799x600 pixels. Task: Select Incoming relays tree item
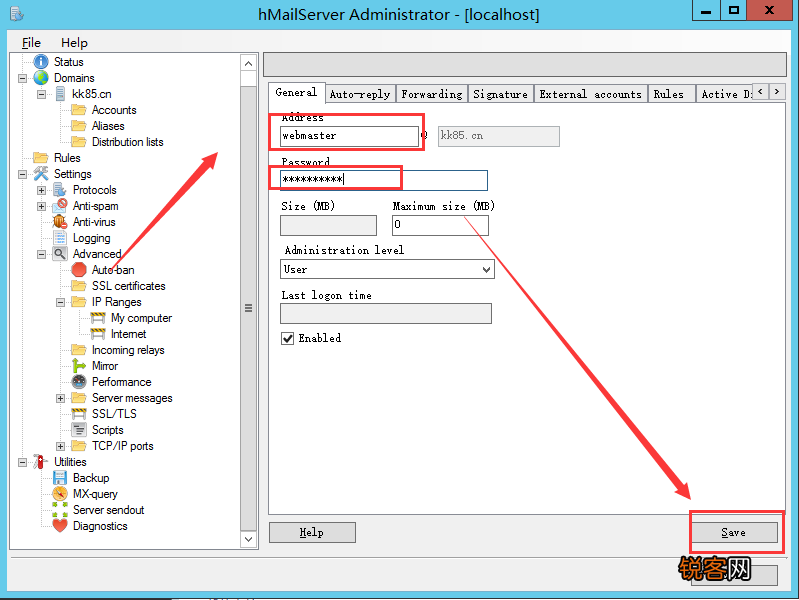128,350
